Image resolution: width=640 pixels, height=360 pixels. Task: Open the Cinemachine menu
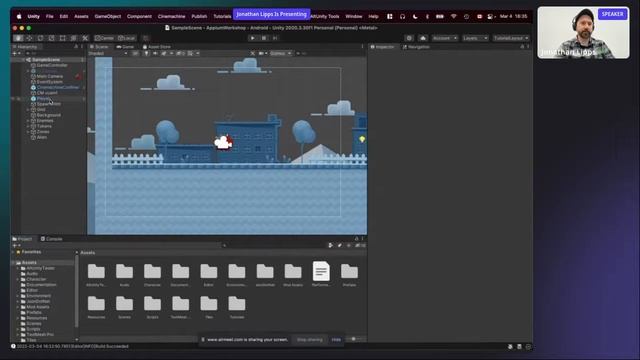point(171,16)
